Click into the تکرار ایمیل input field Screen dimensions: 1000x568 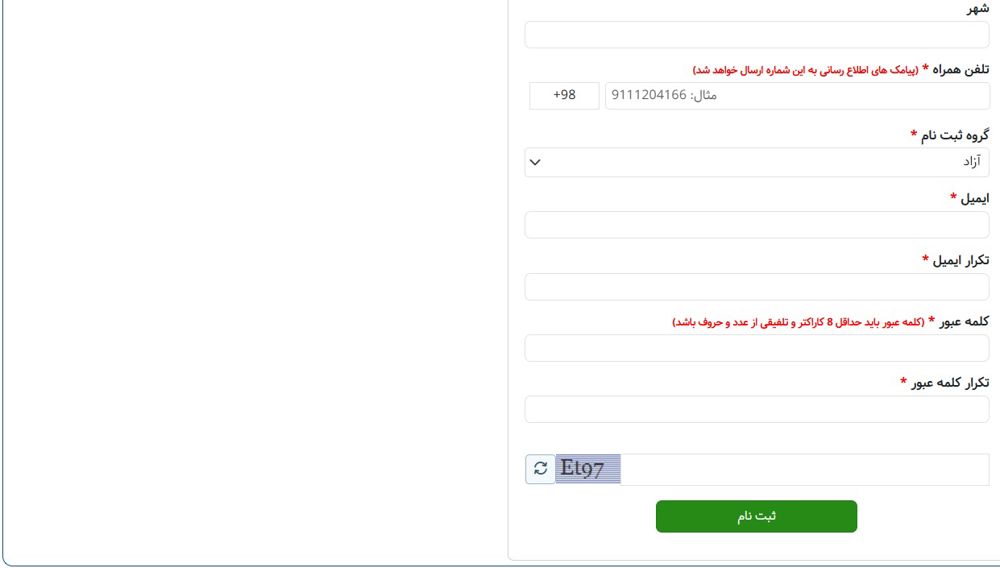(x=757, y=287)
